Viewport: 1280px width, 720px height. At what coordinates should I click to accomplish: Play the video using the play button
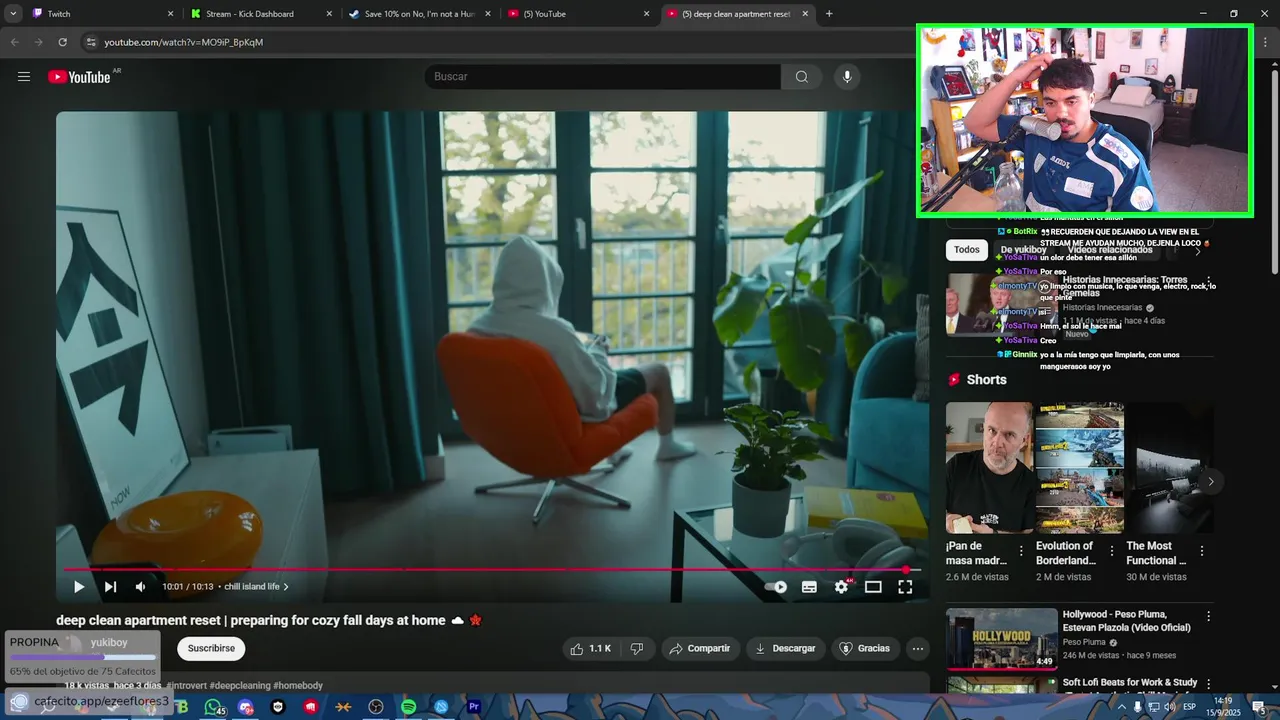[x=79, y=587]
